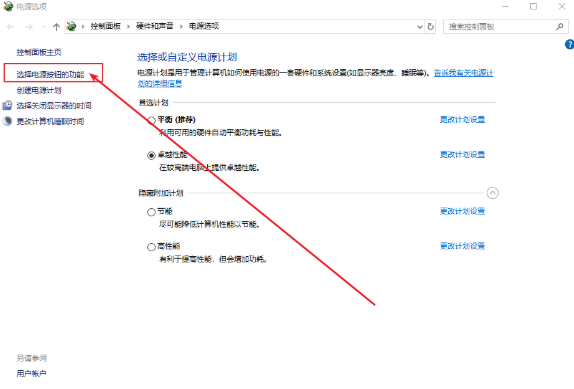Click the back navigation arrow
The width and height of the screenshot is (574, 389).
point(11,27)
